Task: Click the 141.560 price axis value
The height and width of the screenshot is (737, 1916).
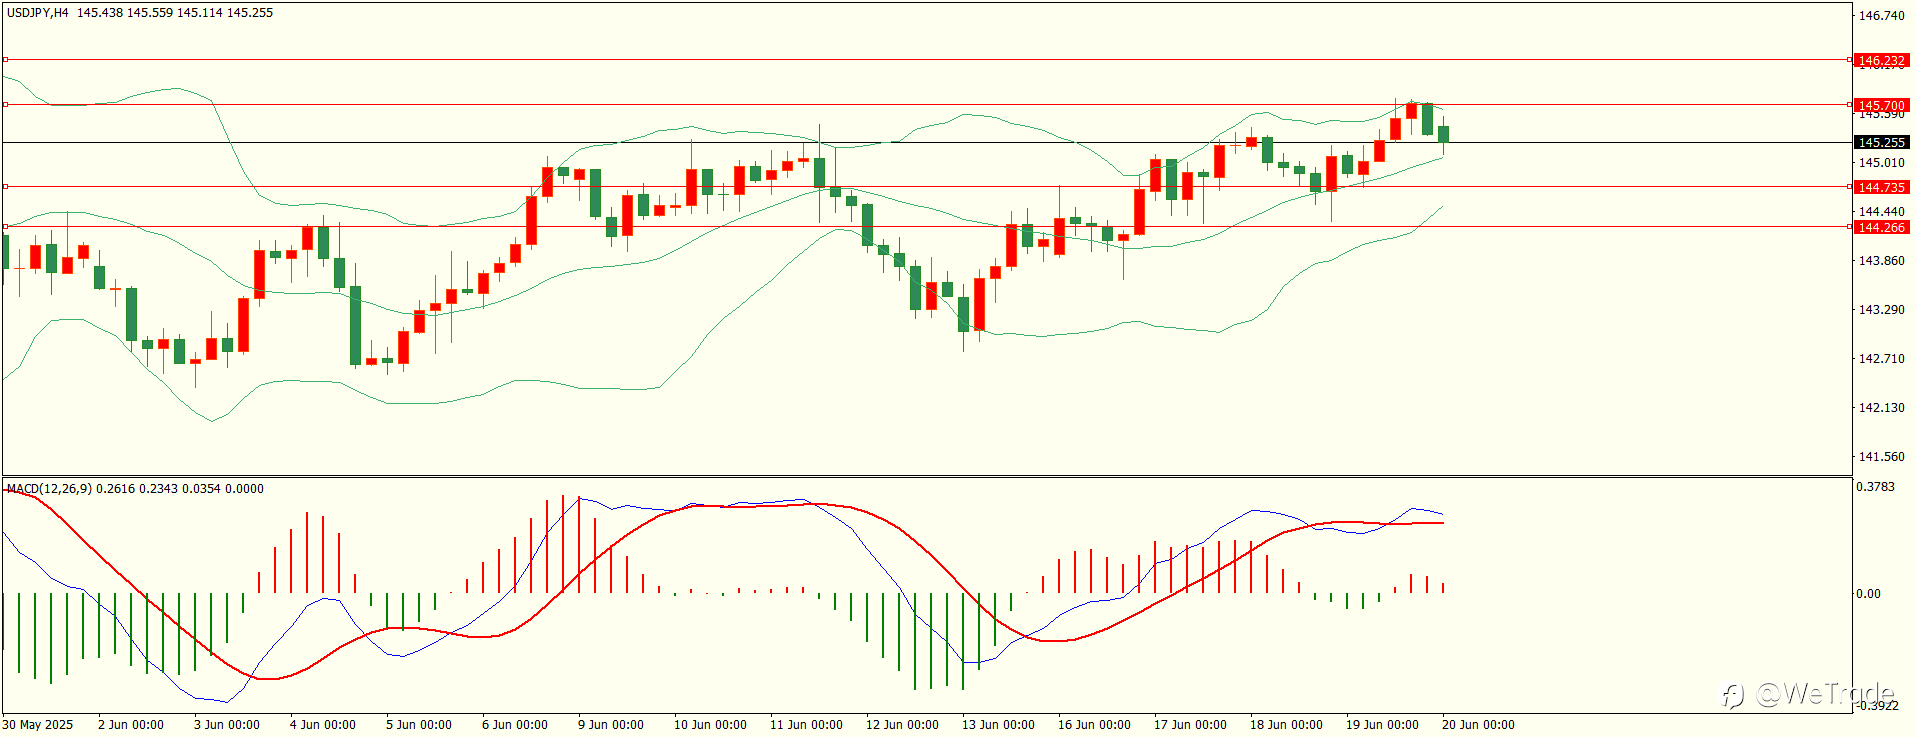Action: pyautogui.click(x=1881, y=457)
